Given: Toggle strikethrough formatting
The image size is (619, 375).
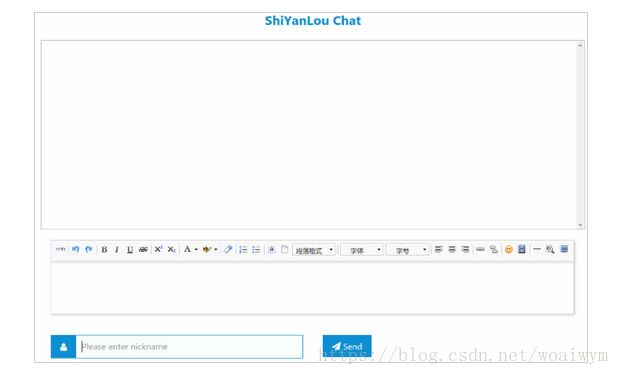Looking at the screenshot, I should [x=143, y=249].
